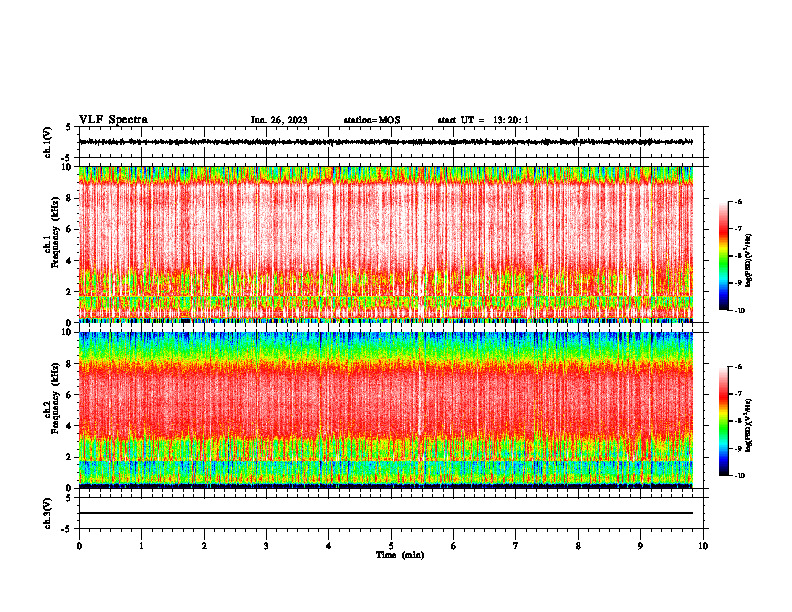The width and height of the screenshot is (792, 612).
Task: Click the "station=MOS" header label
Action: (372, 120)
